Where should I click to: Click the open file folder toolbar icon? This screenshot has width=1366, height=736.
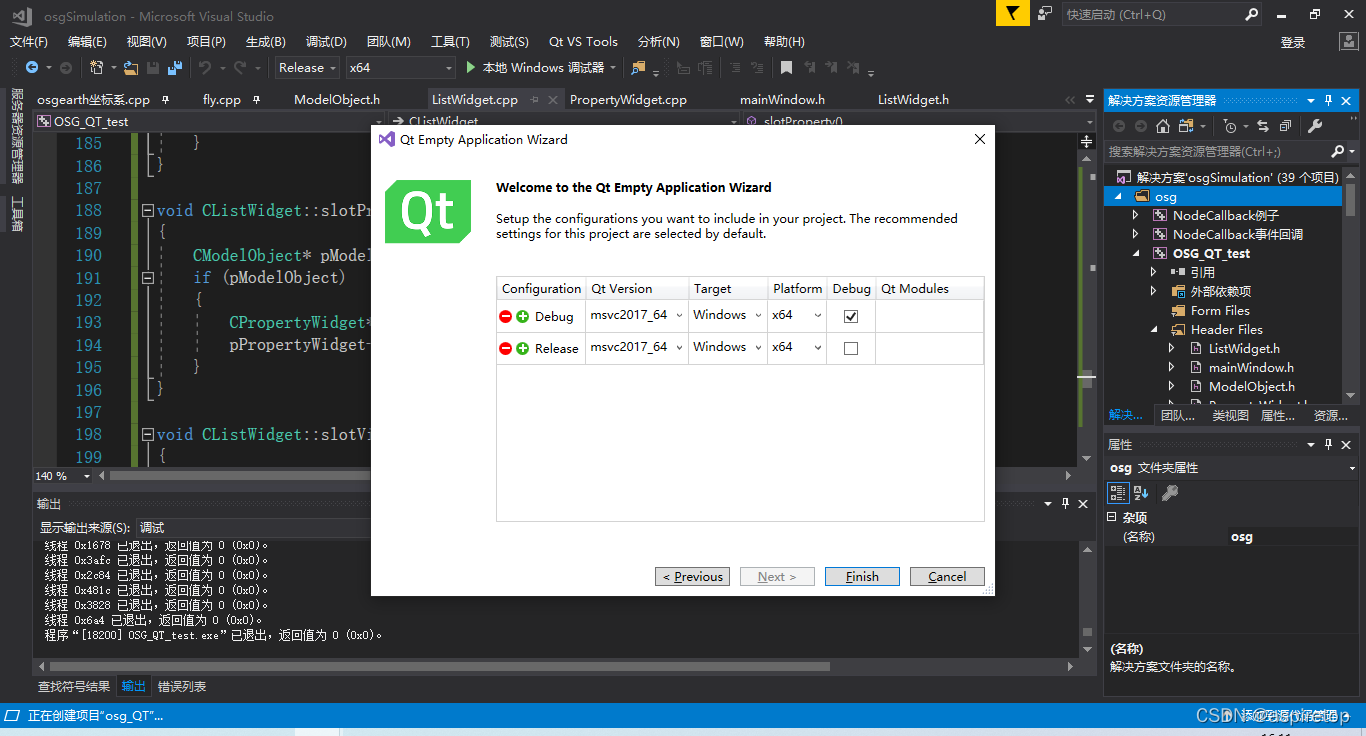coord(131,68)
